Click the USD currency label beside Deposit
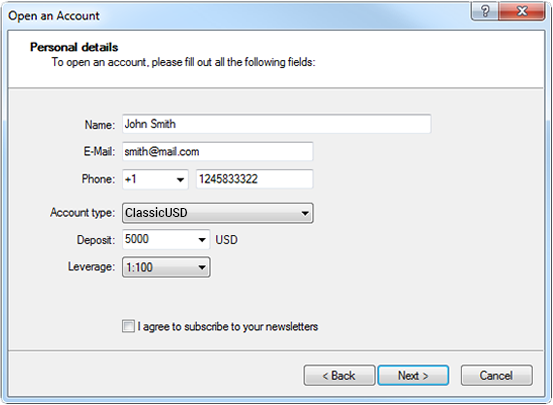Screen dimensions: 553x405 click(226, 240)
